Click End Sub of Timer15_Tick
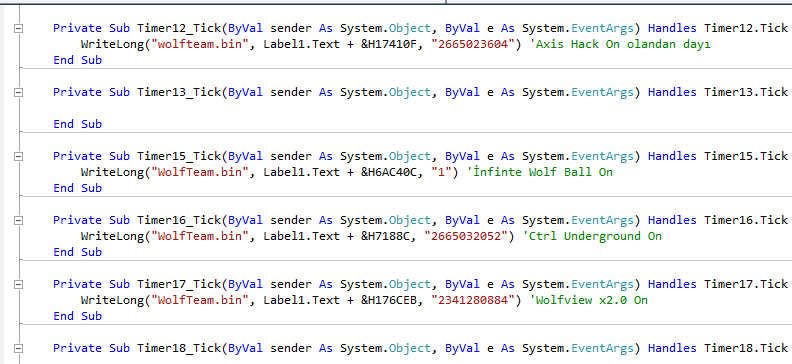This screenshot has width=792, height=364. tap(78, 188)
